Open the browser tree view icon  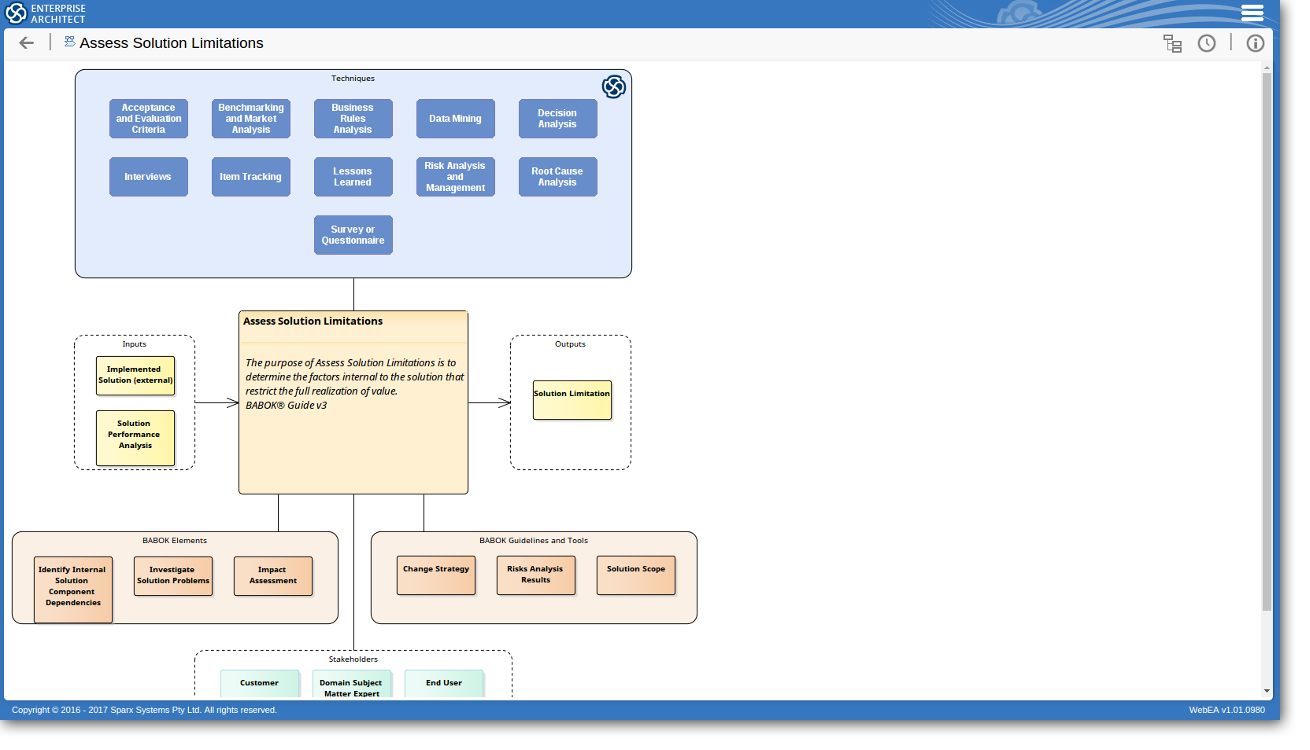point(1172,43)
